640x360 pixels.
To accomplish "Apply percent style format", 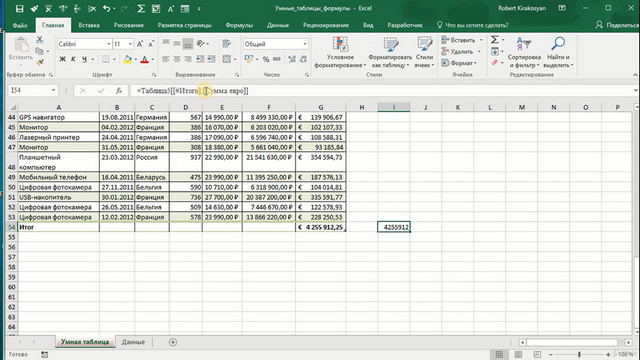I will (266, 59).
